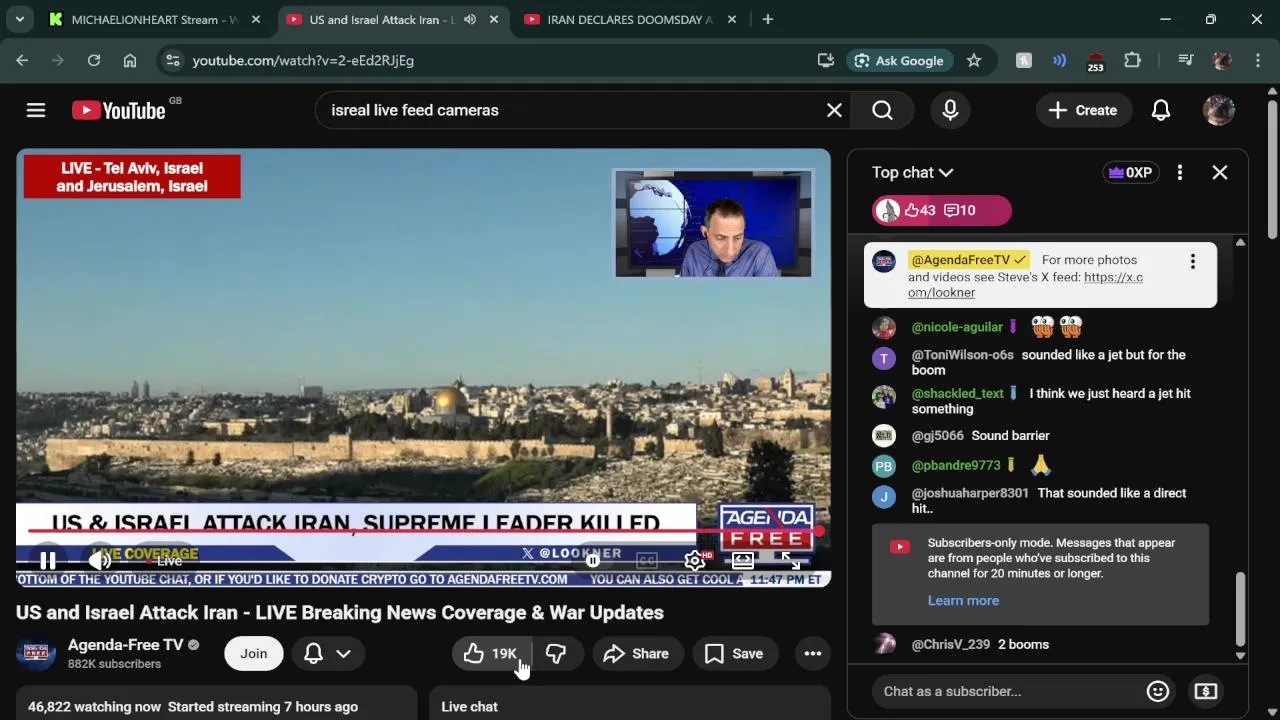Viewport: 1280px width, 720px height.
Task: Click Learn more about subscribers-only mode
Action: point(963,601)
